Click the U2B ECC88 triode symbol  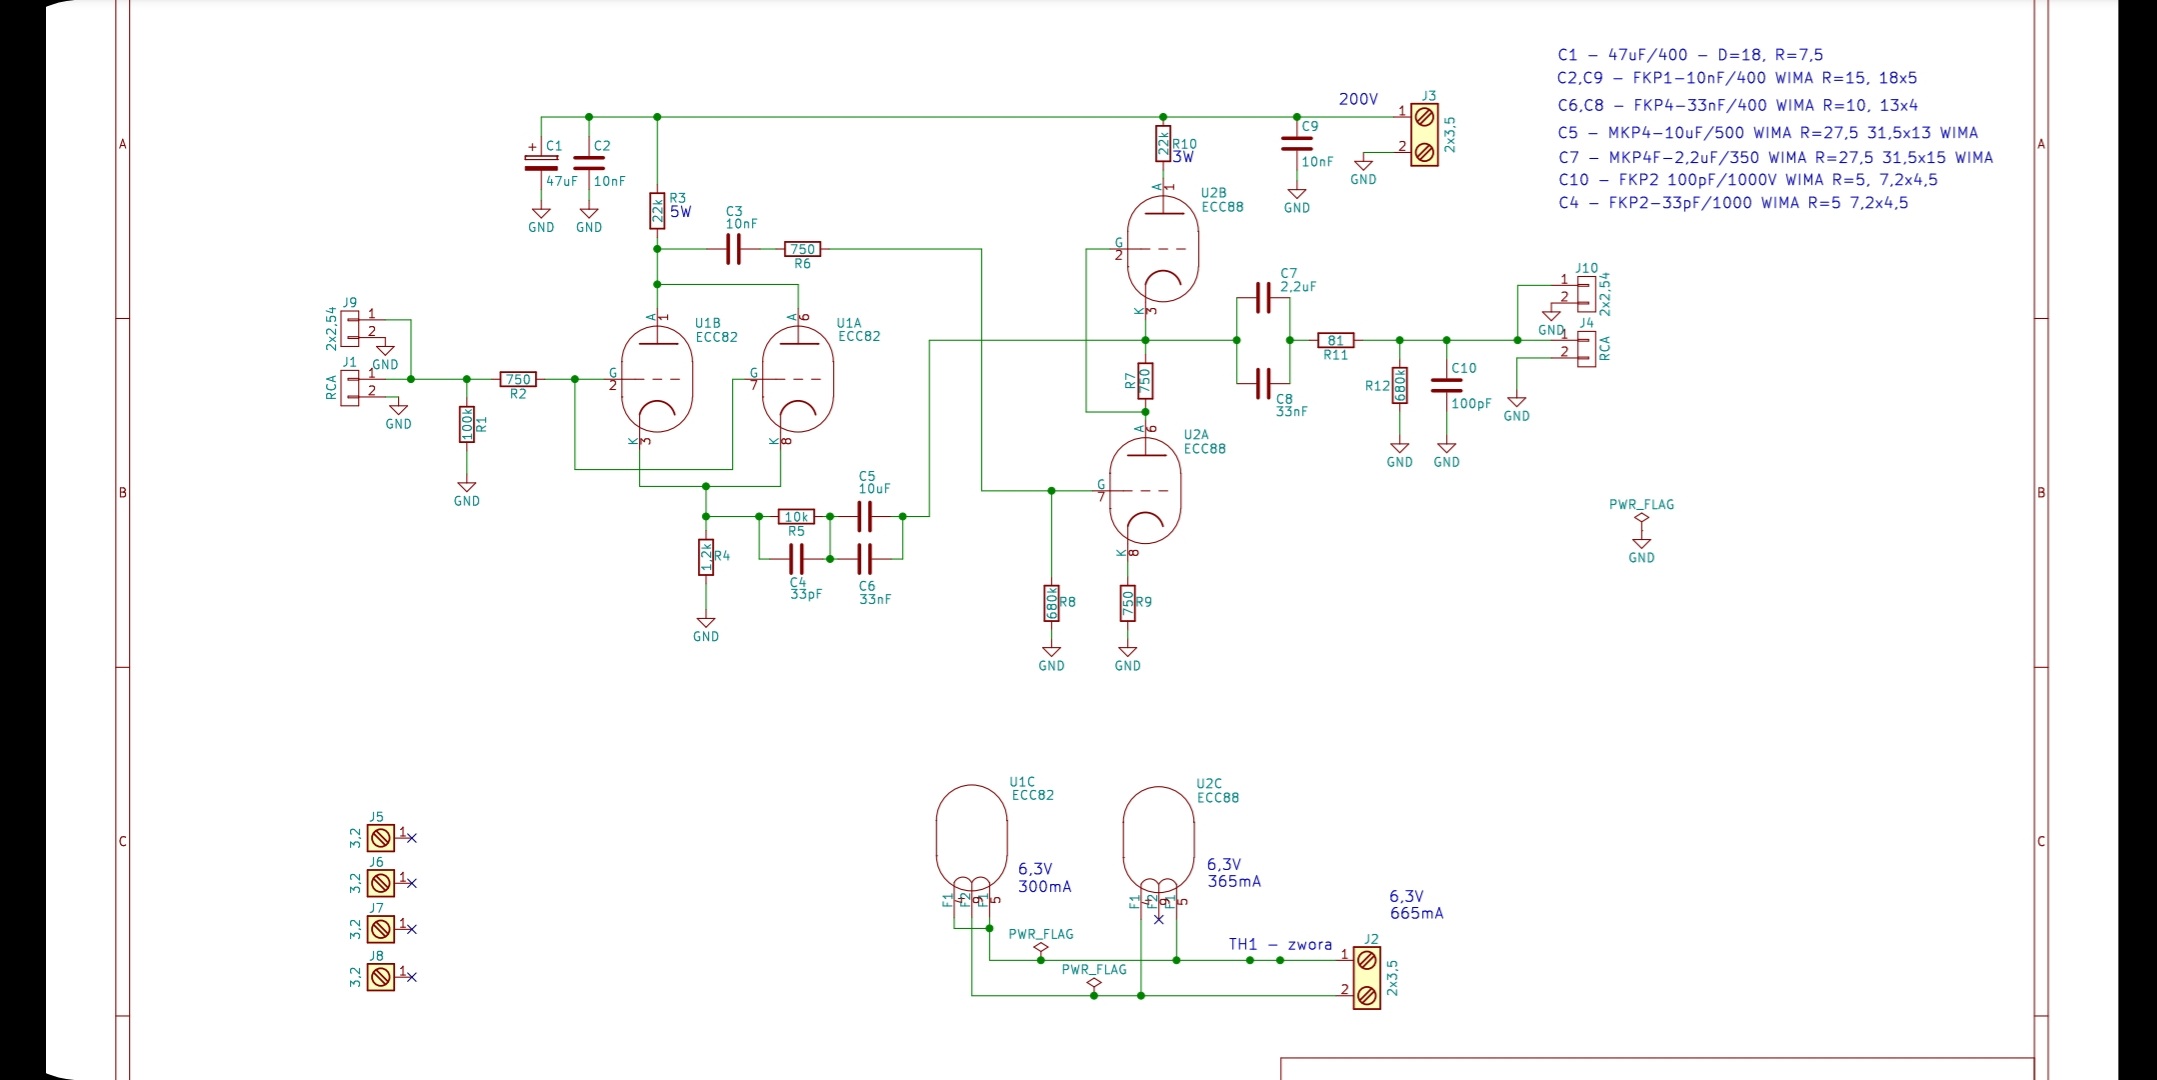[1163, 248]
